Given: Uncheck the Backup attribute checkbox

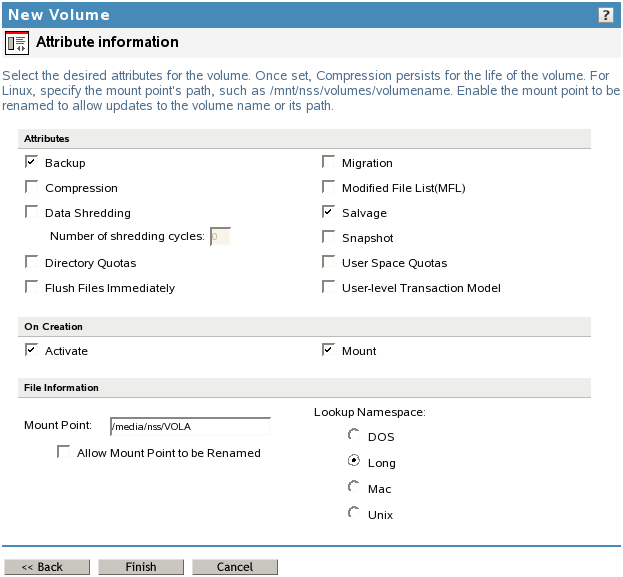Looking at the screenshot, I should tap(32, 162).
